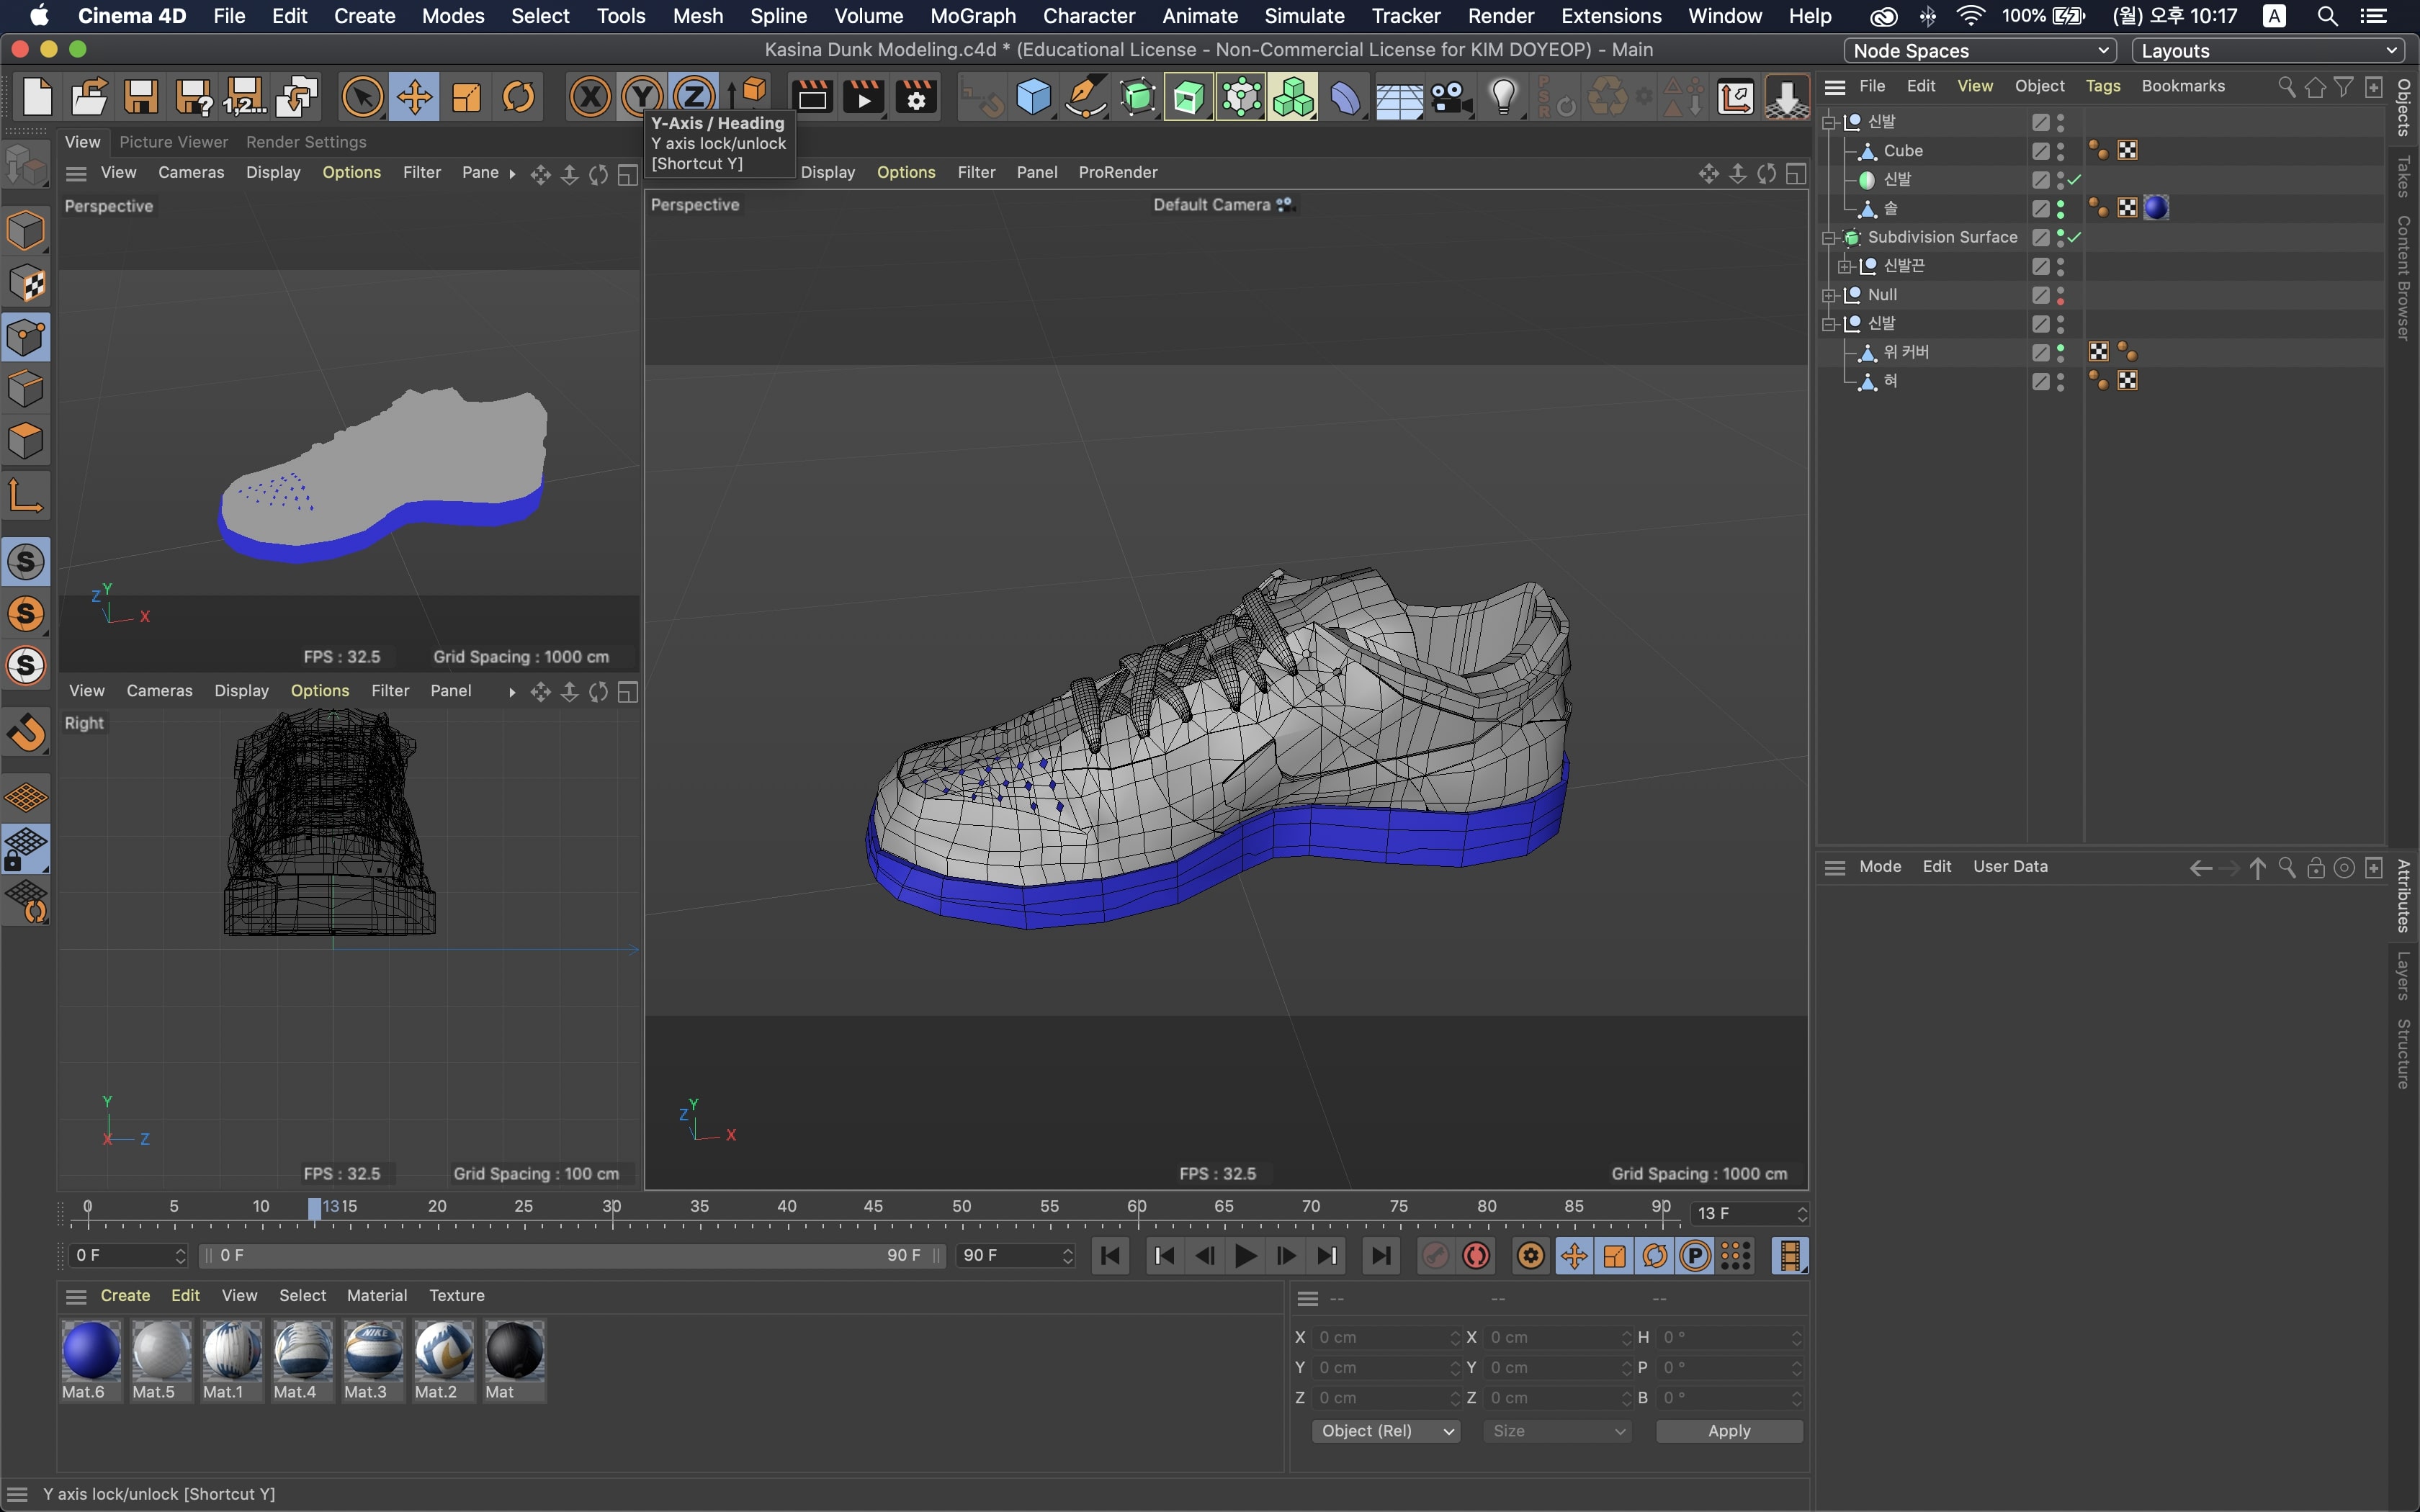Toggle X-axis lock button
The height and width of the screenshot is (1512, 2420).
590,97
